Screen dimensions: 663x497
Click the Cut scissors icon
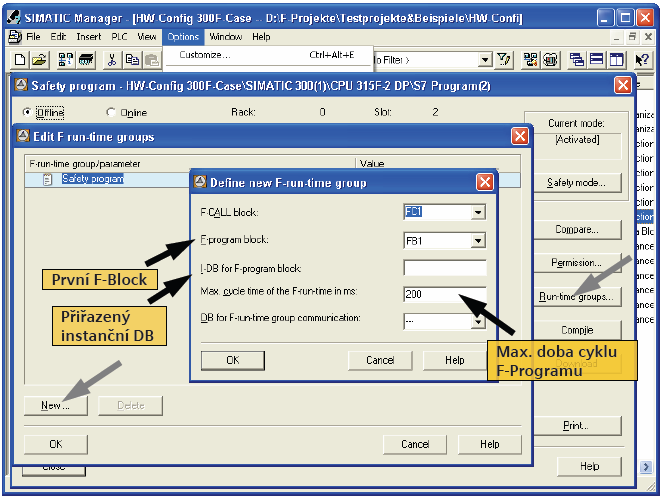112,60
